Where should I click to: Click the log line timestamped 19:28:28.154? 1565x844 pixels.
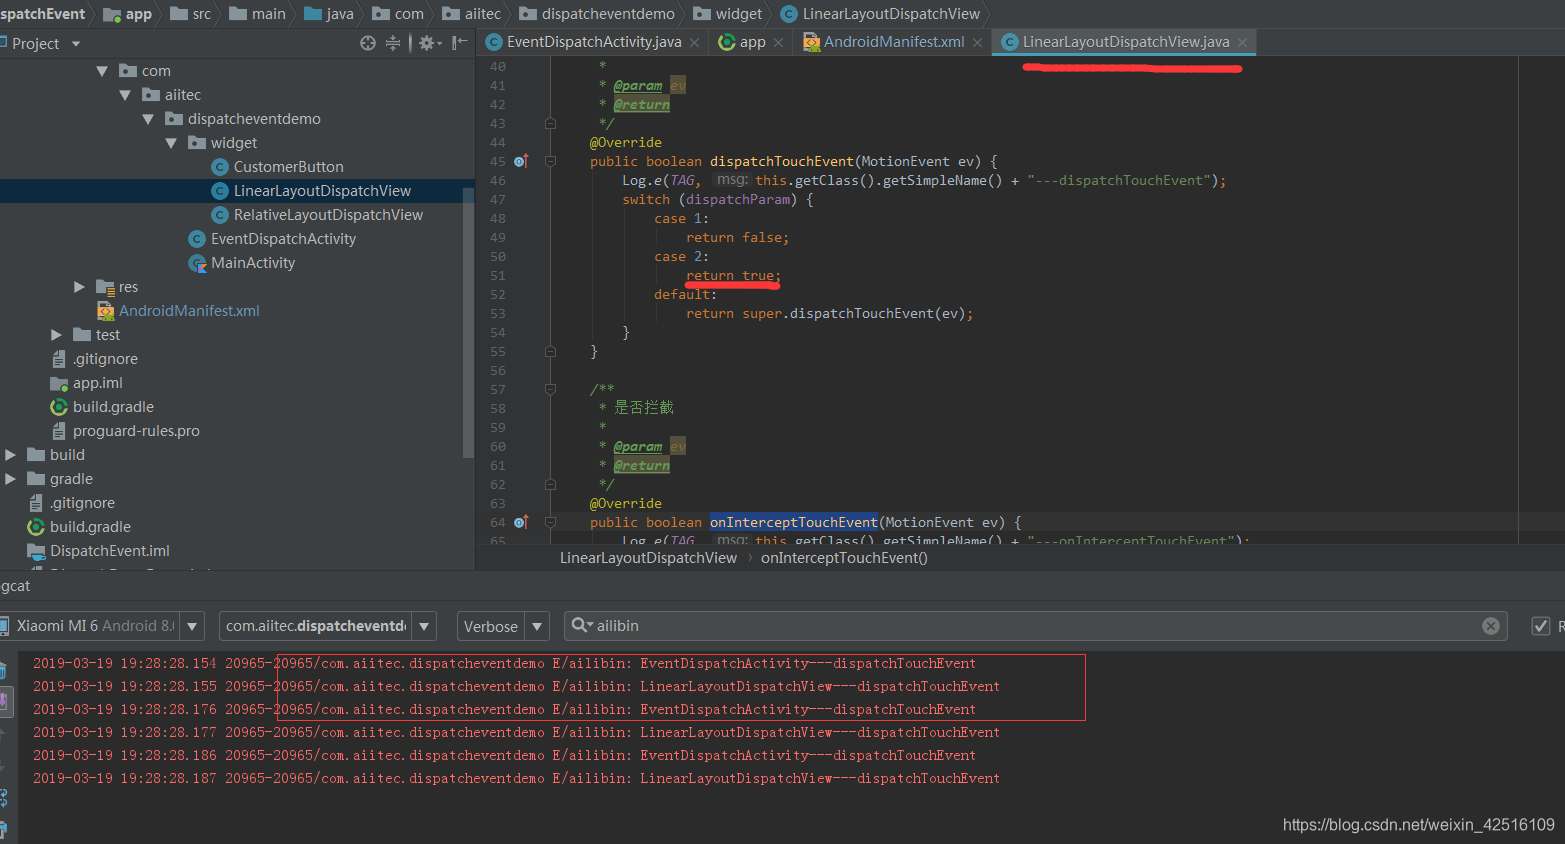(504, 663)
